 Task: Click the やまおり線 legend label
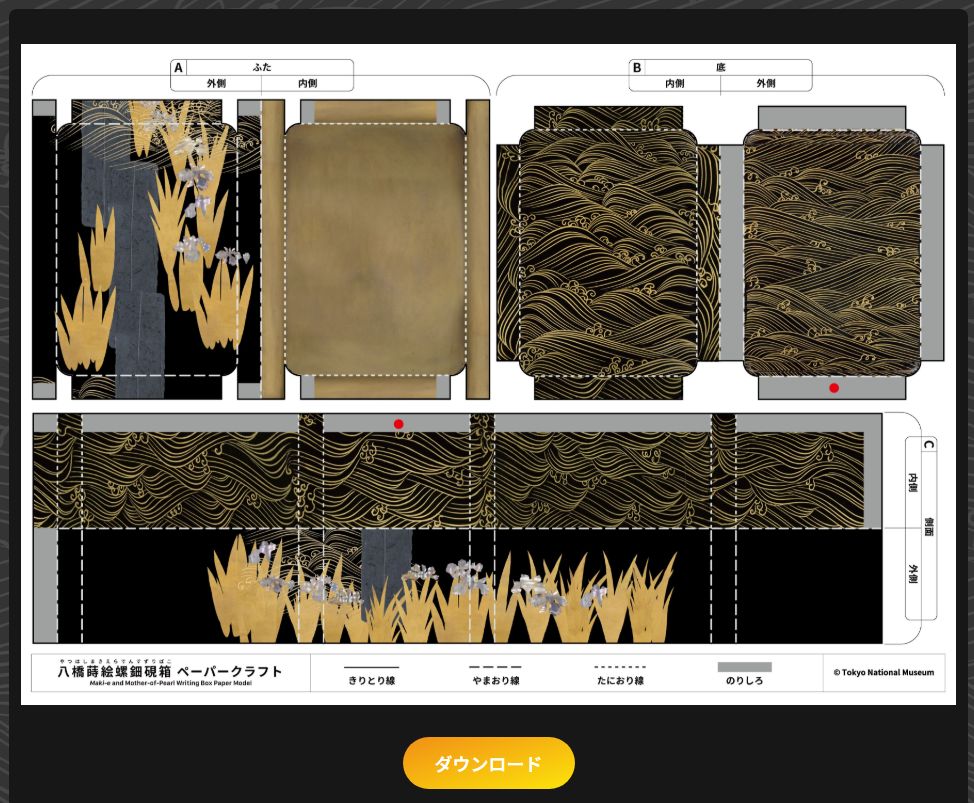[x=496, y=681]
